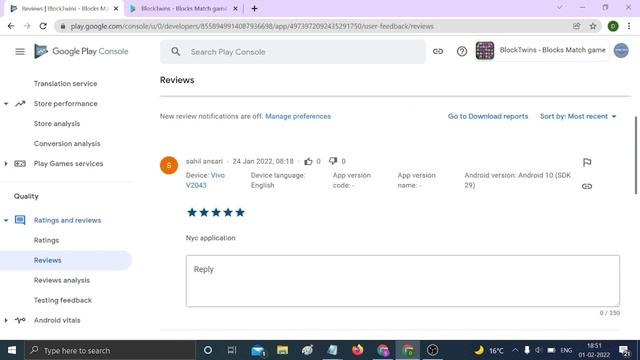Click Android vitals pulse icon
The image size is (640, 360).
(x=20, y=320)
